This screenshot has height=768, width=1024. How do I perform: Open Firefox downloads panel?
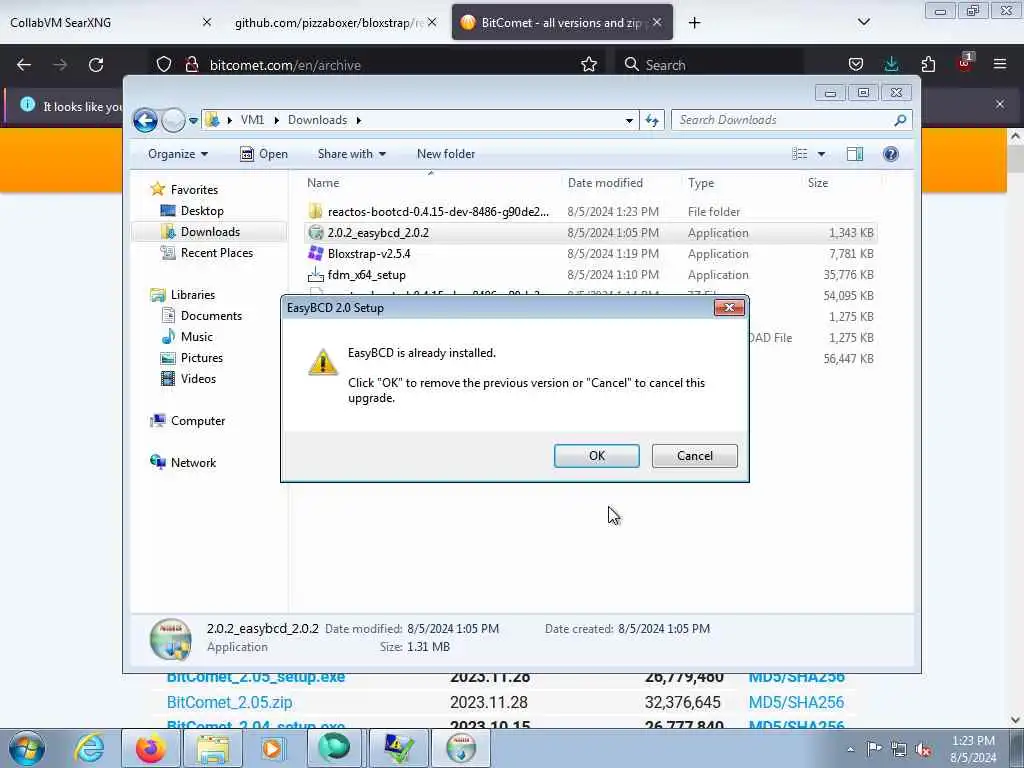891,65
